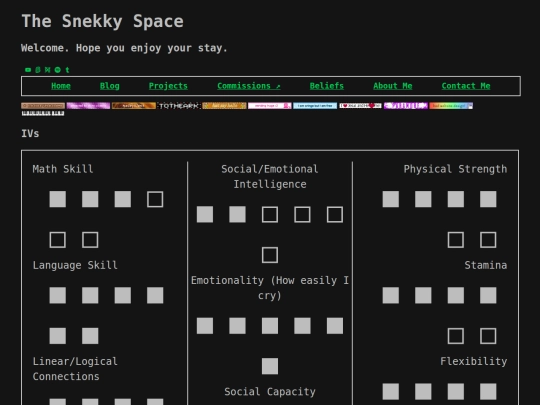Go to the Home page
This screenshot has height=405, width=540.
[61, 86]
